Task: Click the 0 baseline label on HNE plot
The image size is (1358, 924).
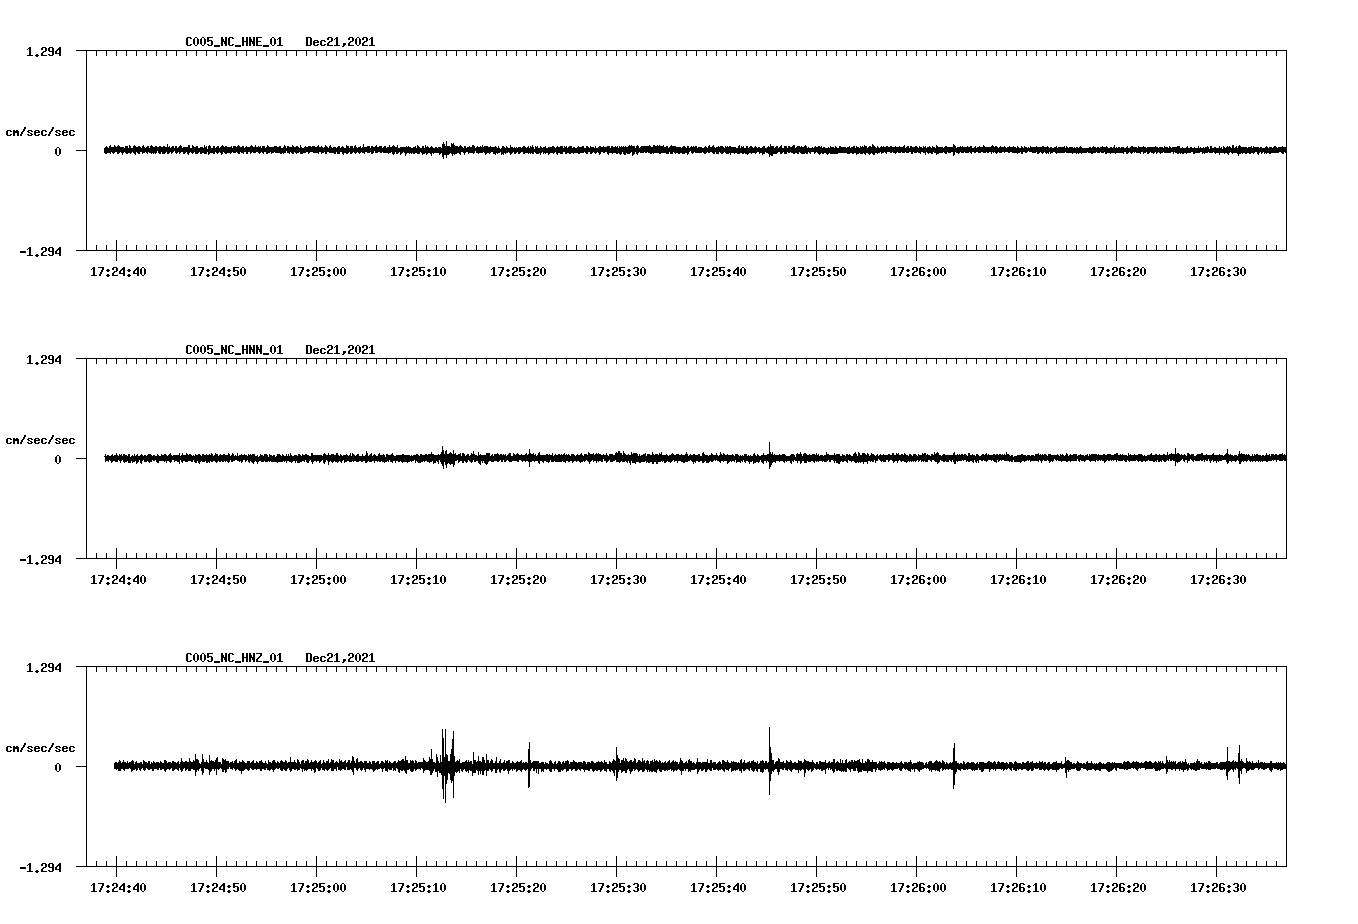Action: (x=58, y=151)
